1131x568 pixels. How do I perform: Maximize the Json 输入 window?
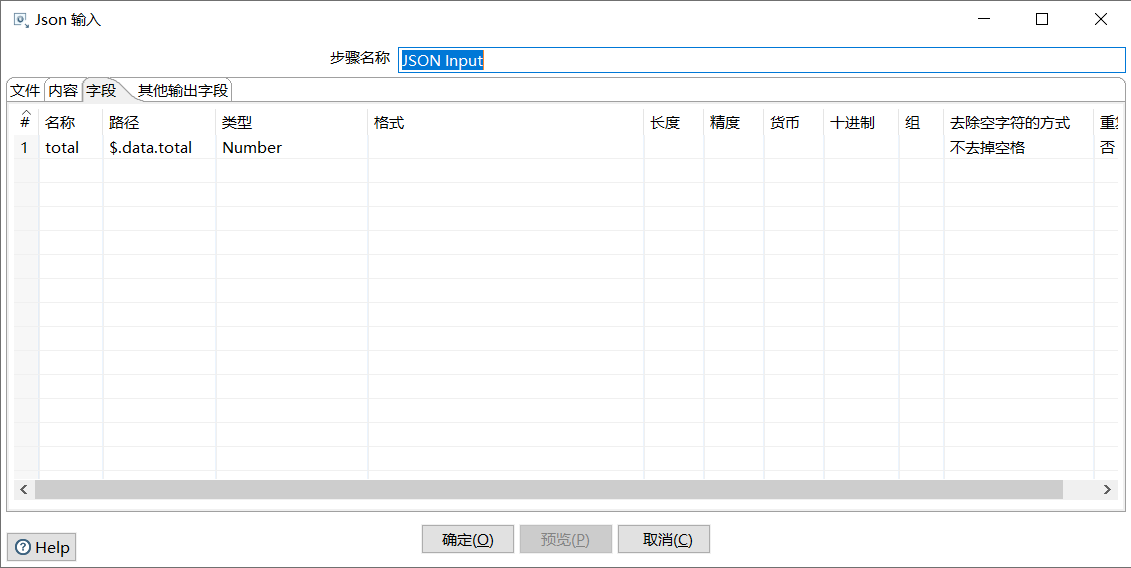coord(1042,19)
